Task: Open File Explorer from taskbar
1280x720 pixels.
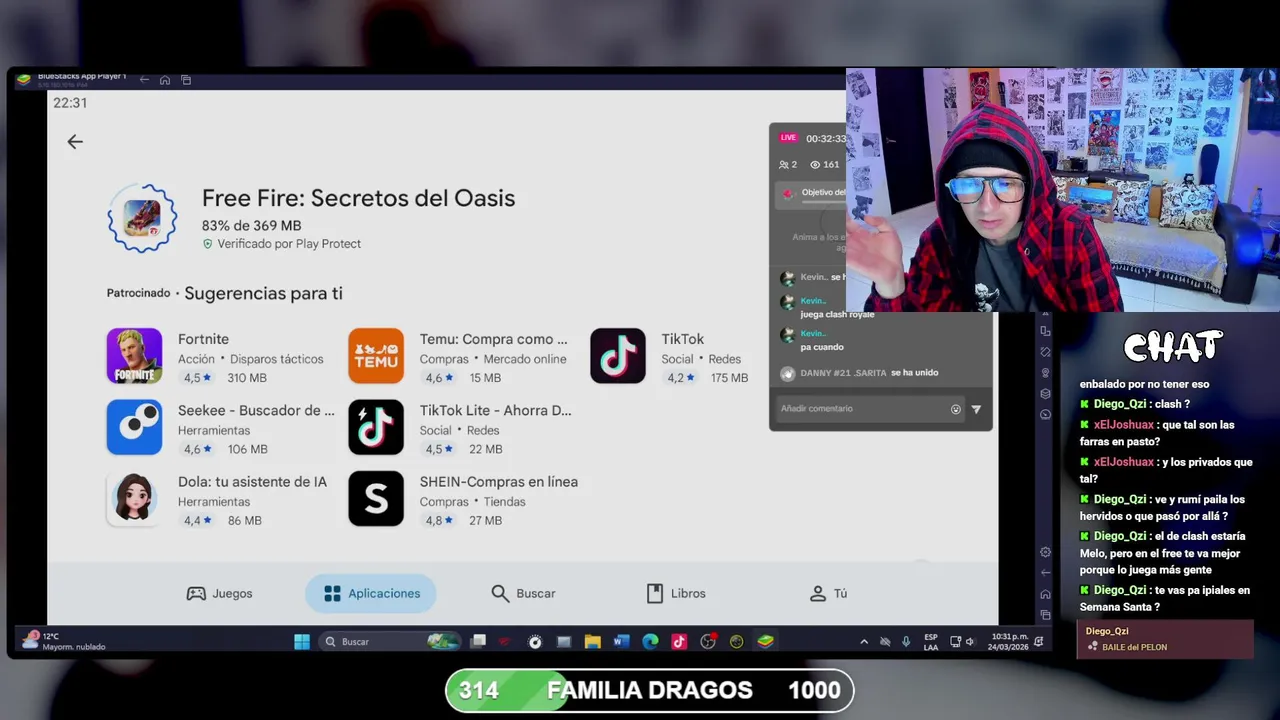Action: click(592, 642)
